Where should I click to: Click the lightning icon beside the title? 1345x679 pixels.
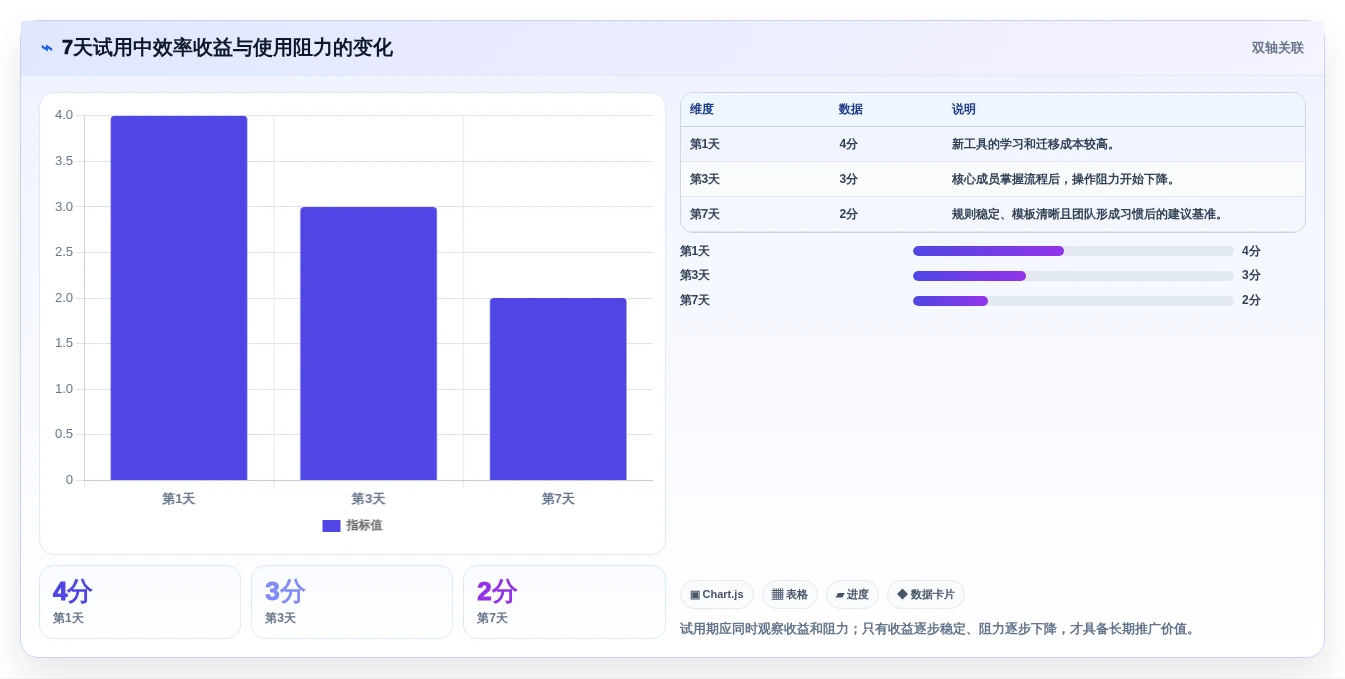pos(47,48)
